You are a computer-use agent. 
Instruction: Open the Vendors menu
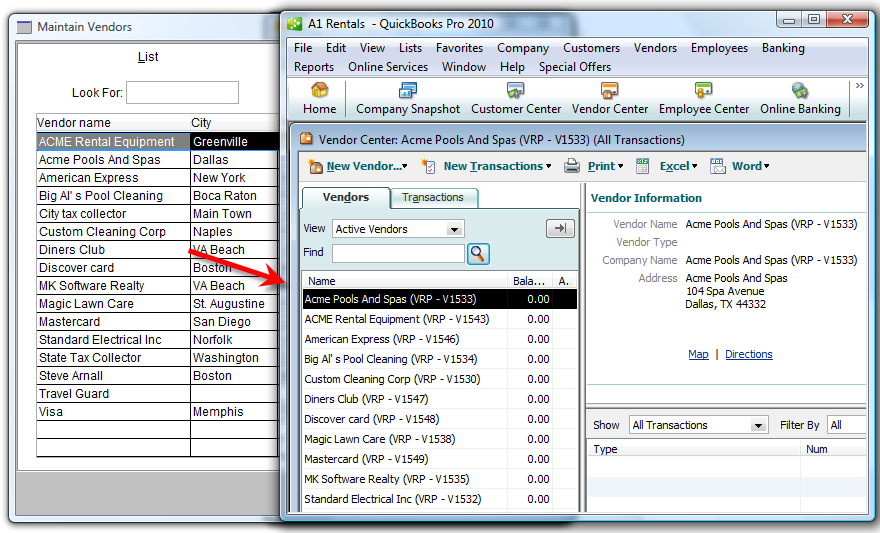[x=655, y=48]
